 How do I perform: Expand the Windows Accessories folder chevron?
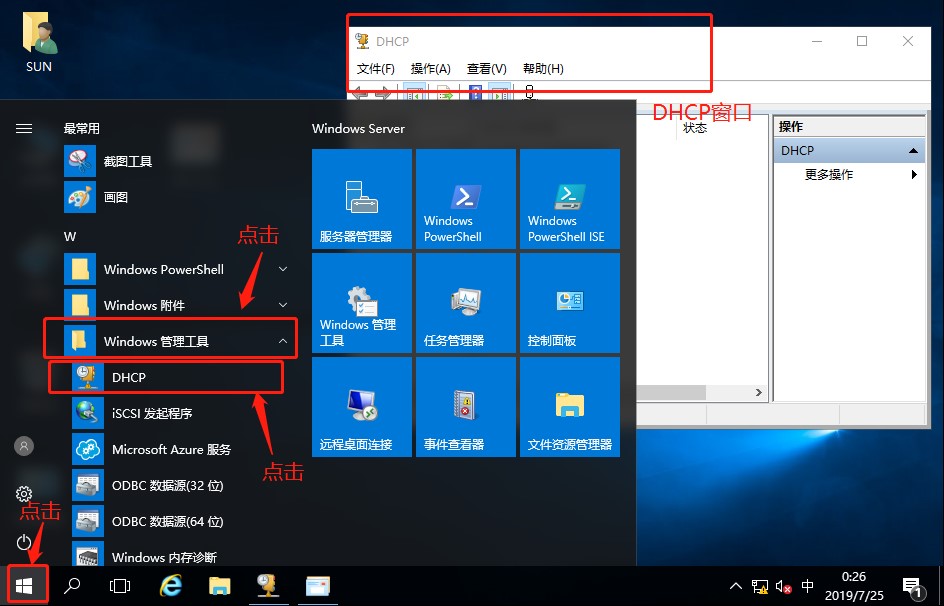pyautogui.click(x=283, y=305)
